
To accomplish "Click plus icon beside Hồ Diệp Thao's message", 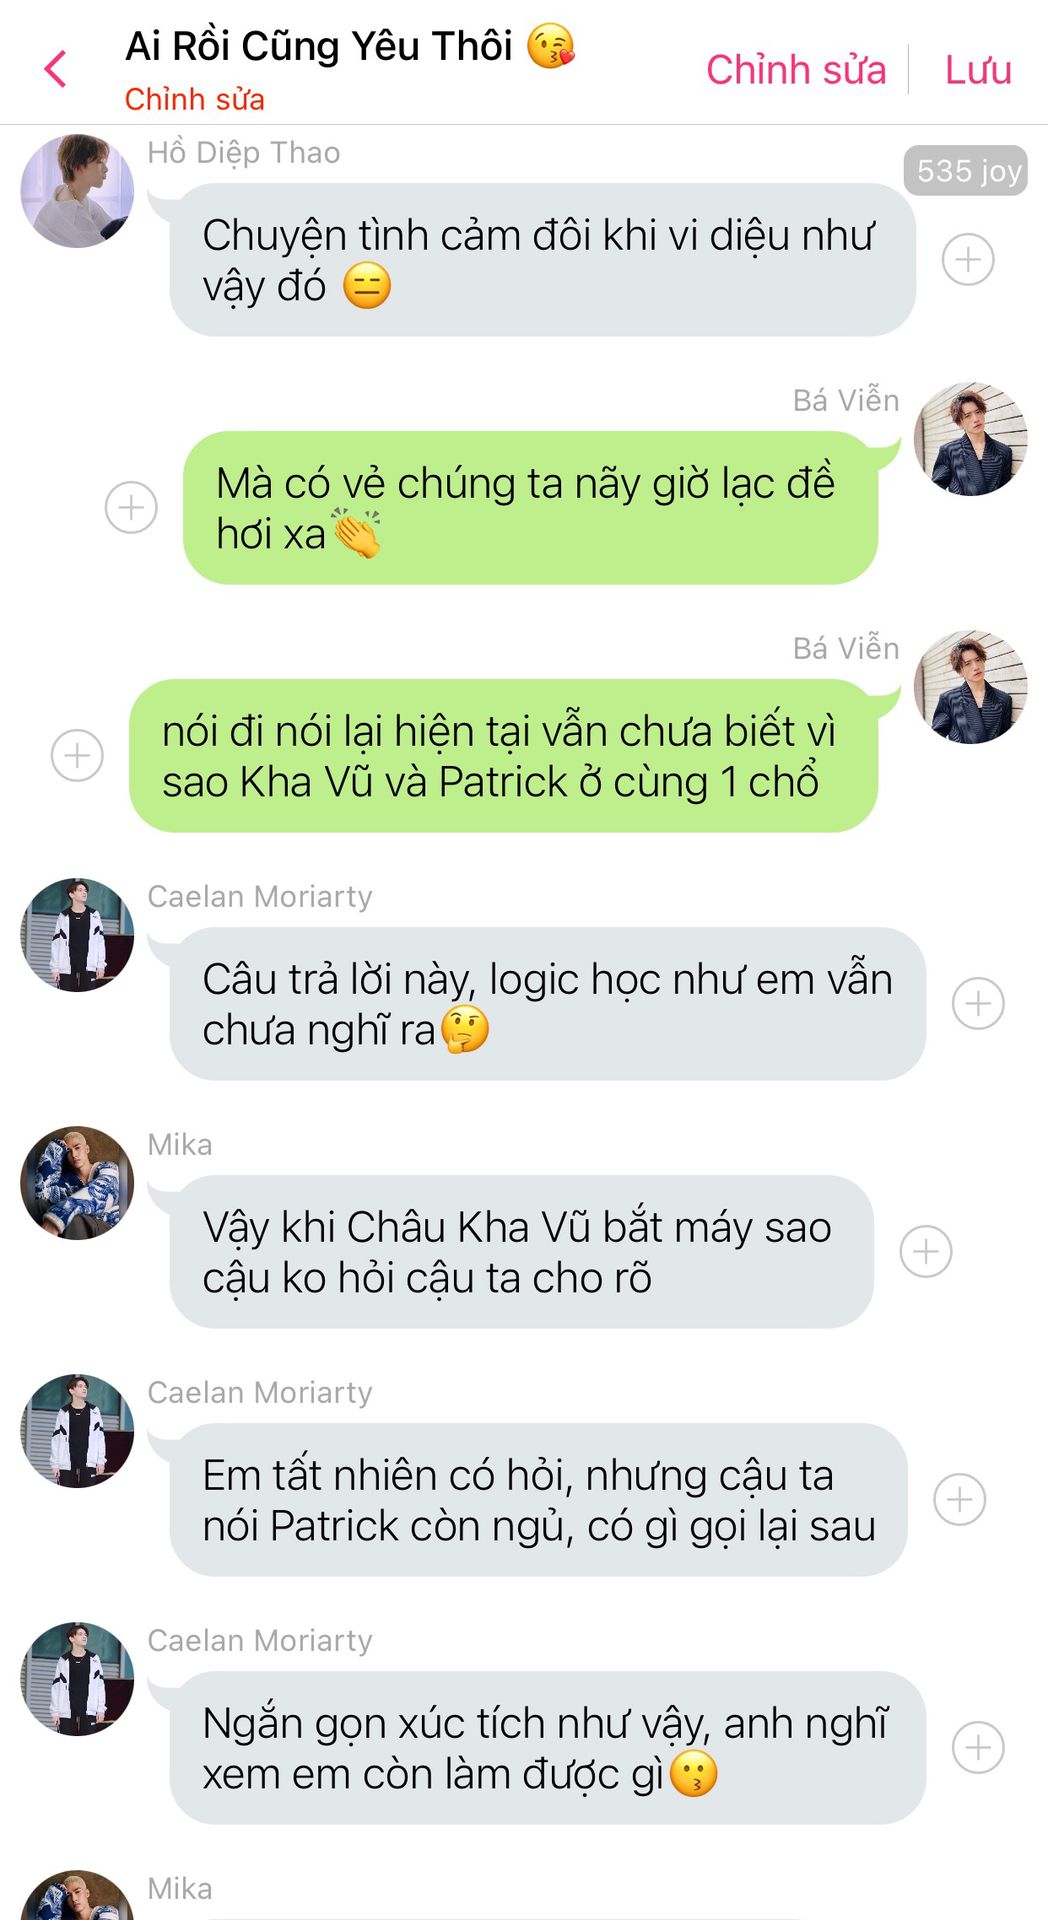I will [968, 260].
